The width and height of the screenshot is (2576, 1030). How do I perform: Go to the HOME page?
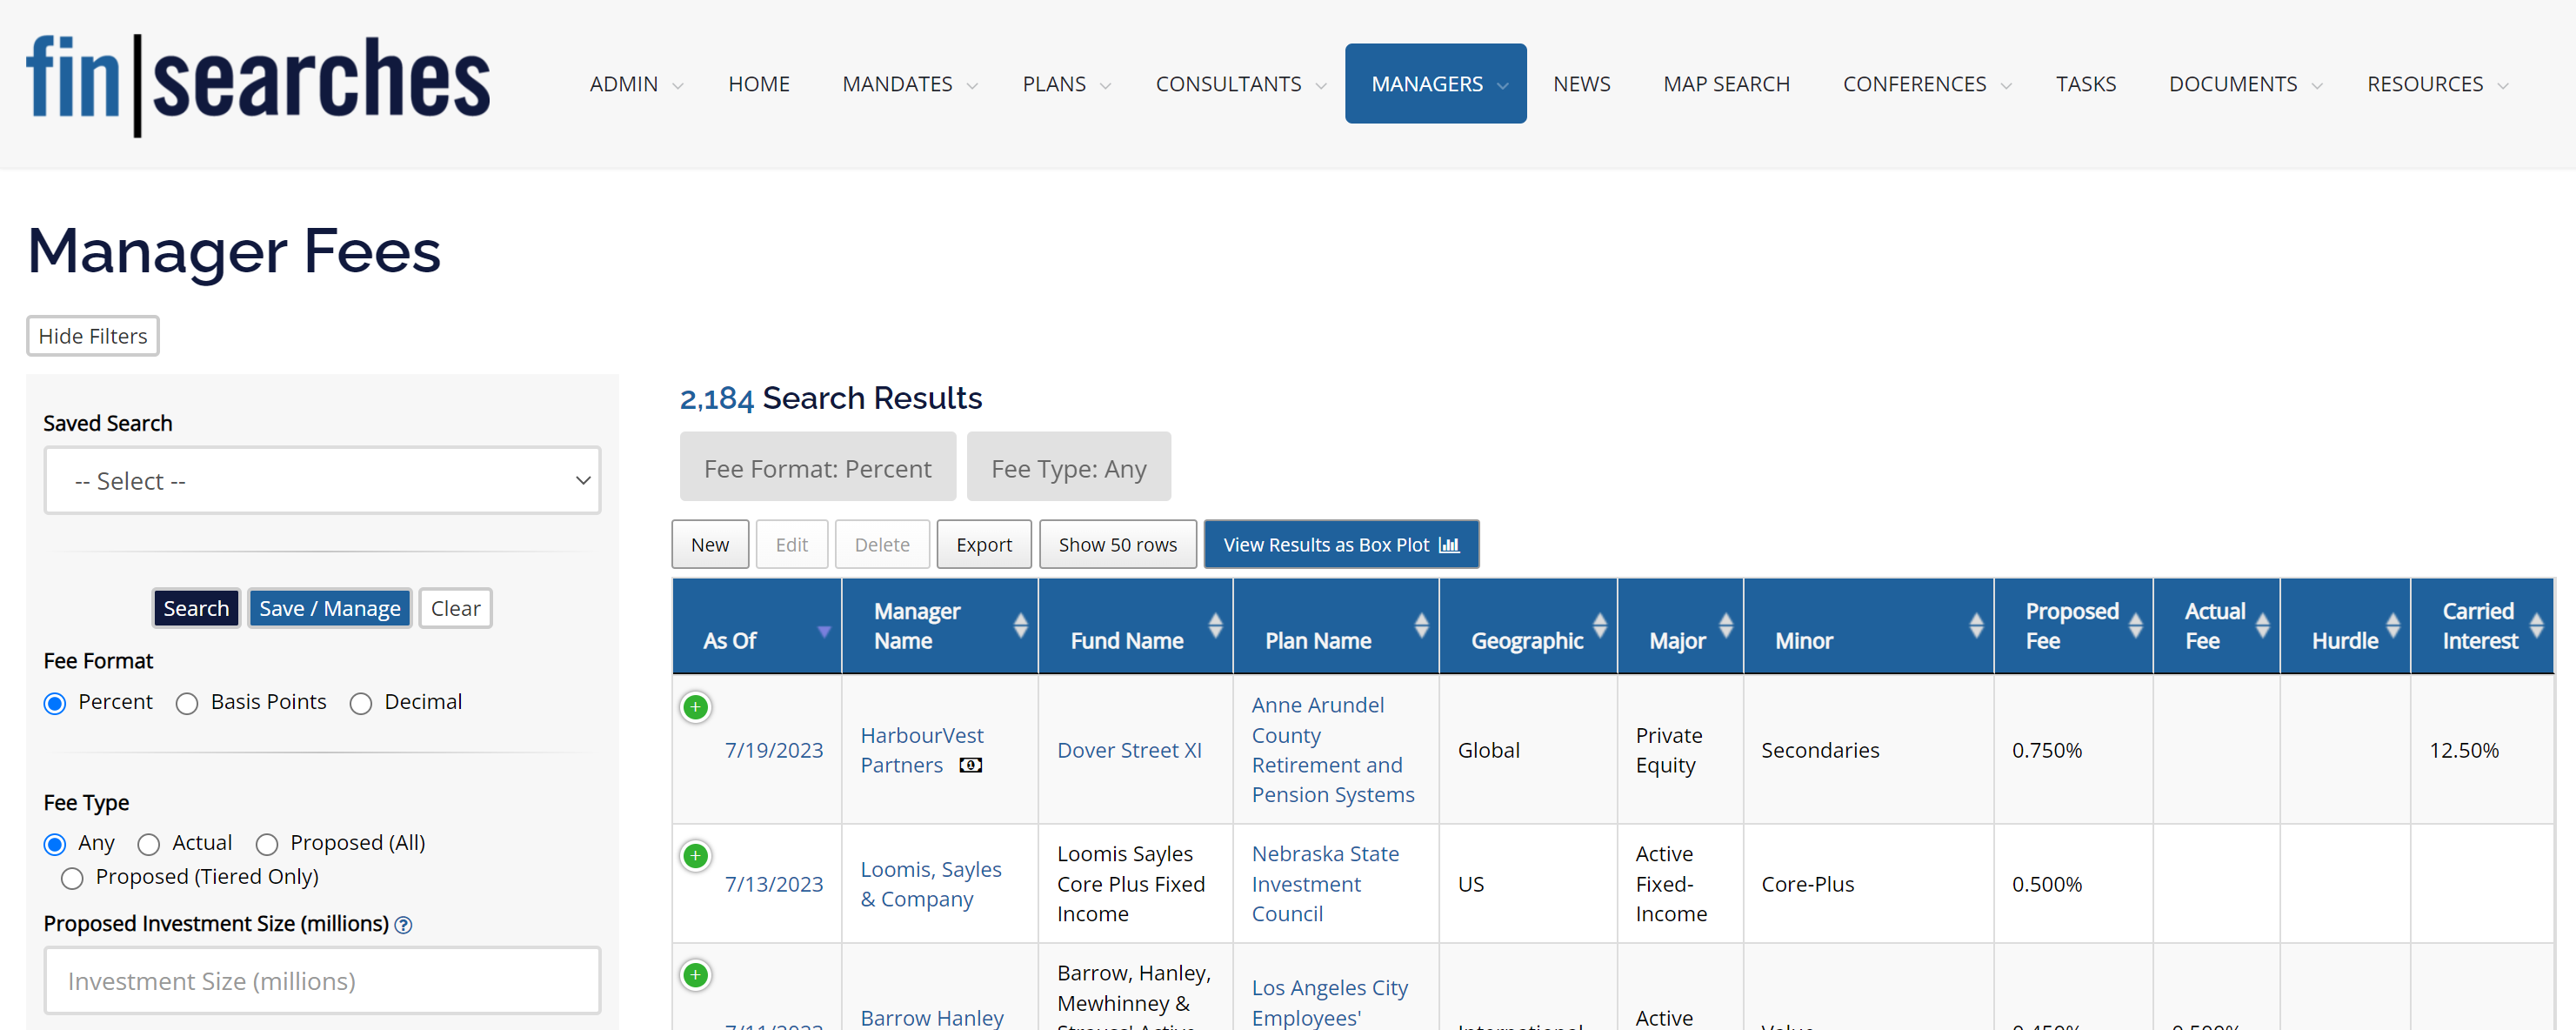coord(759,84)
